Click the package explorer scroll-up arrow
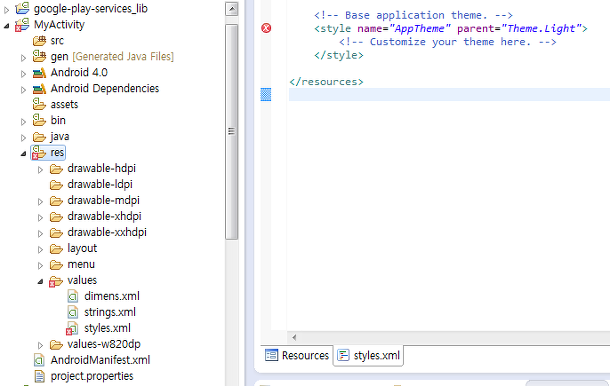Viewport: 610px width, 386px height. click(231, 9)
